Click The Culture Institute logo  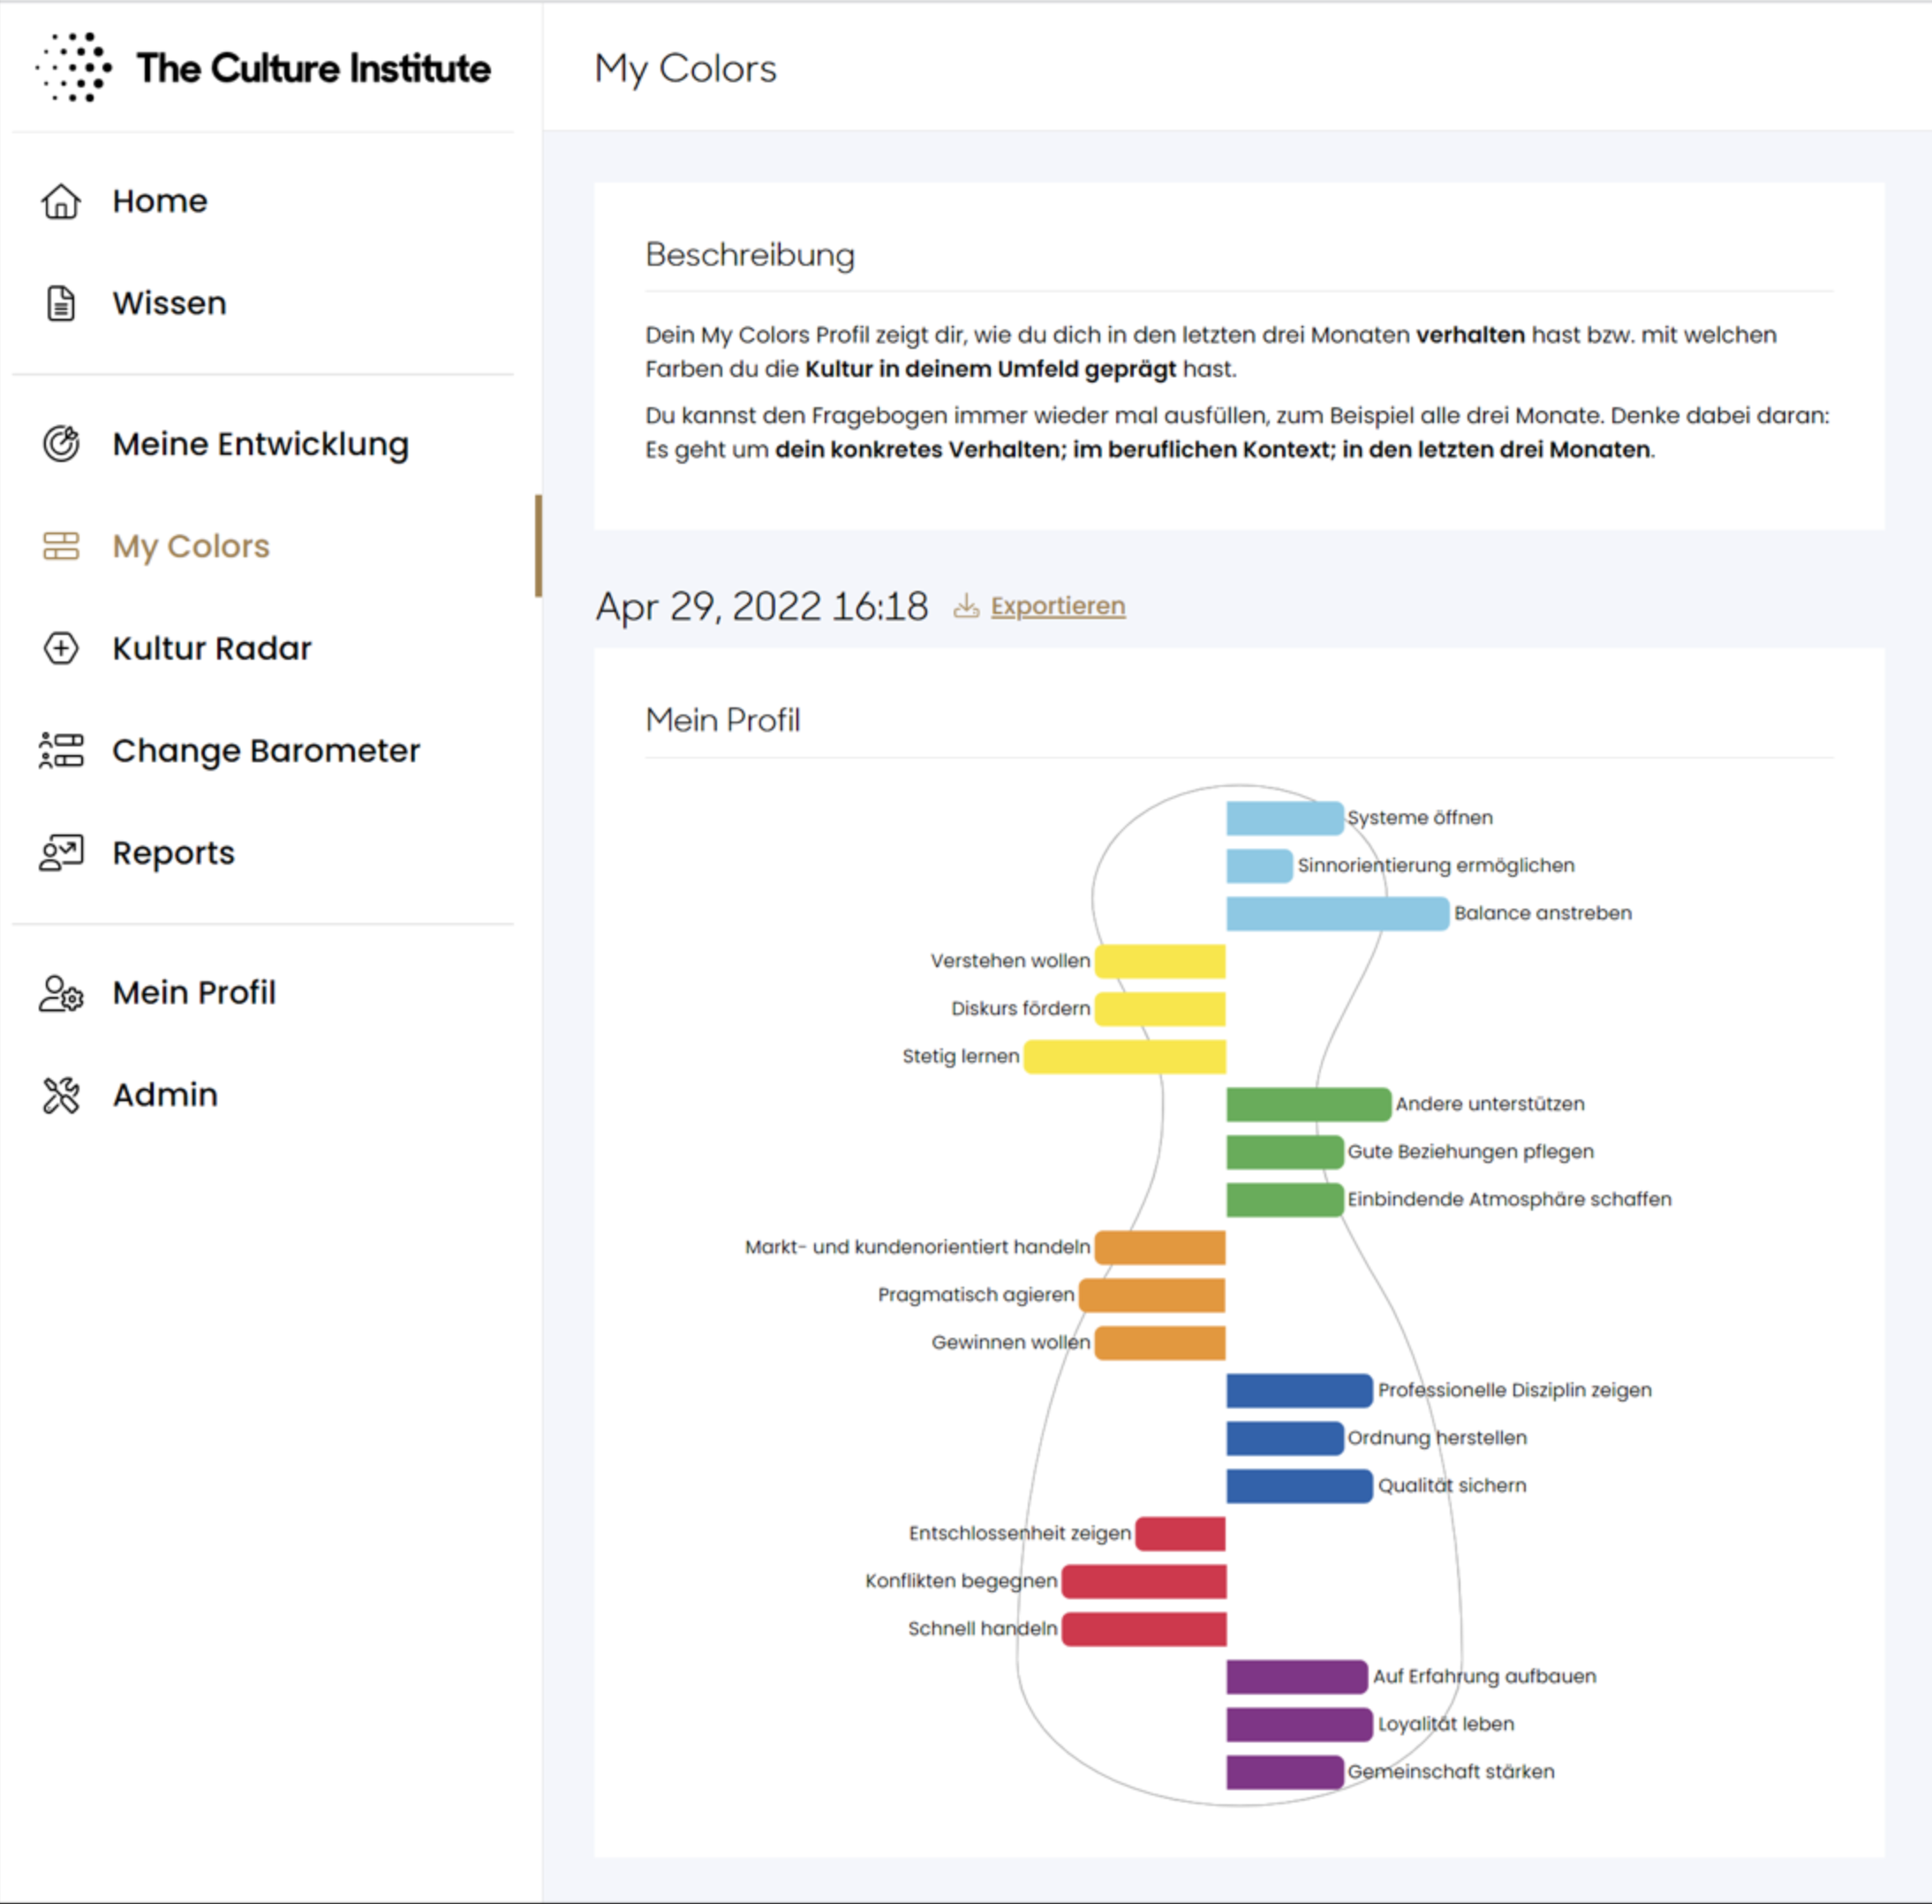tap(264, 68)
